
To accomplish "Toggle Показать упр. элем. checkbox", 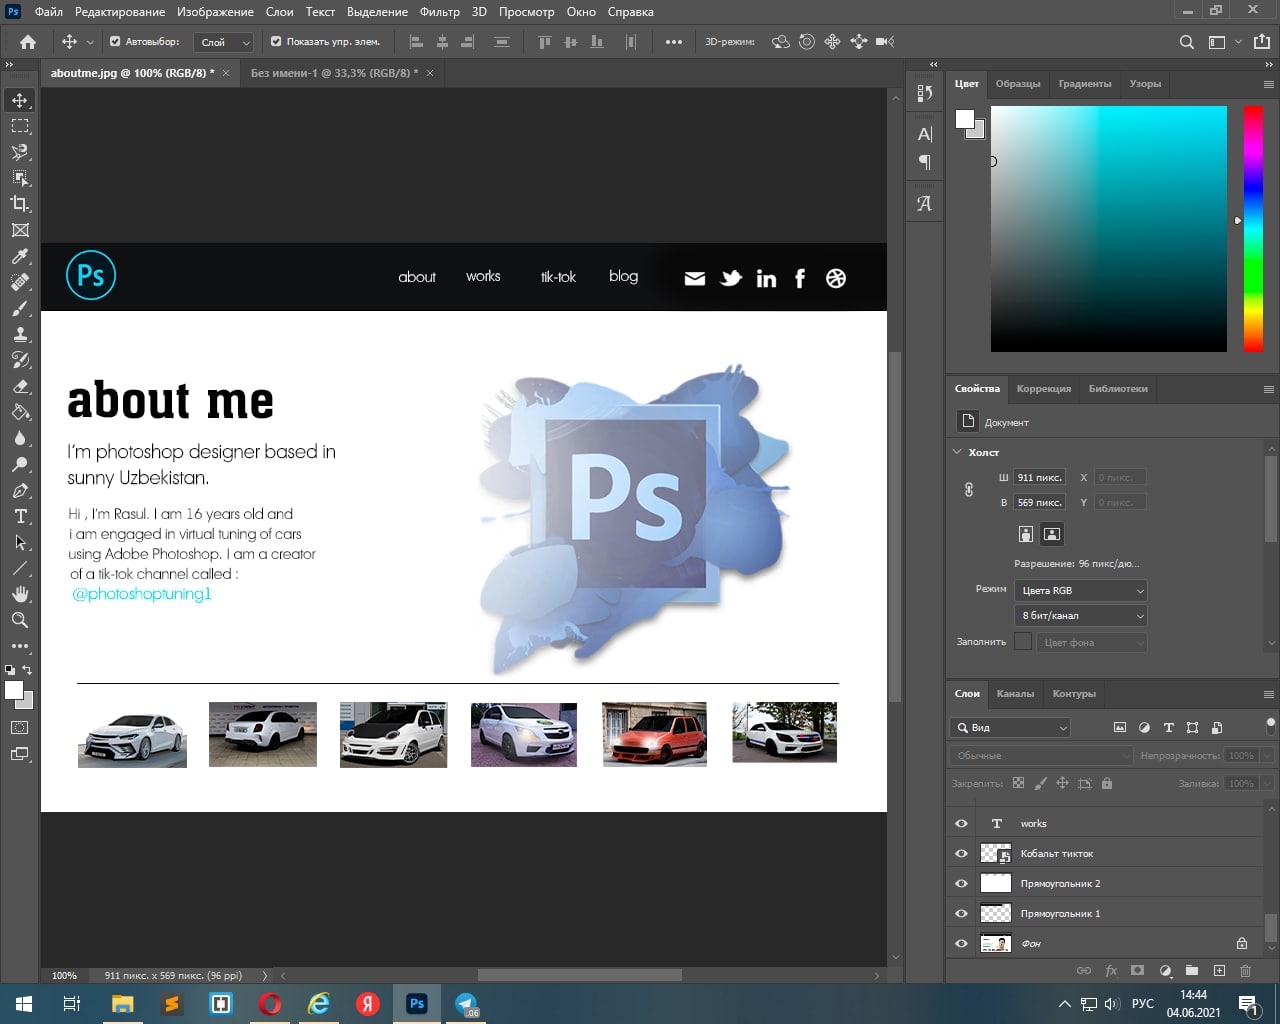I will [x=276, y=42].
